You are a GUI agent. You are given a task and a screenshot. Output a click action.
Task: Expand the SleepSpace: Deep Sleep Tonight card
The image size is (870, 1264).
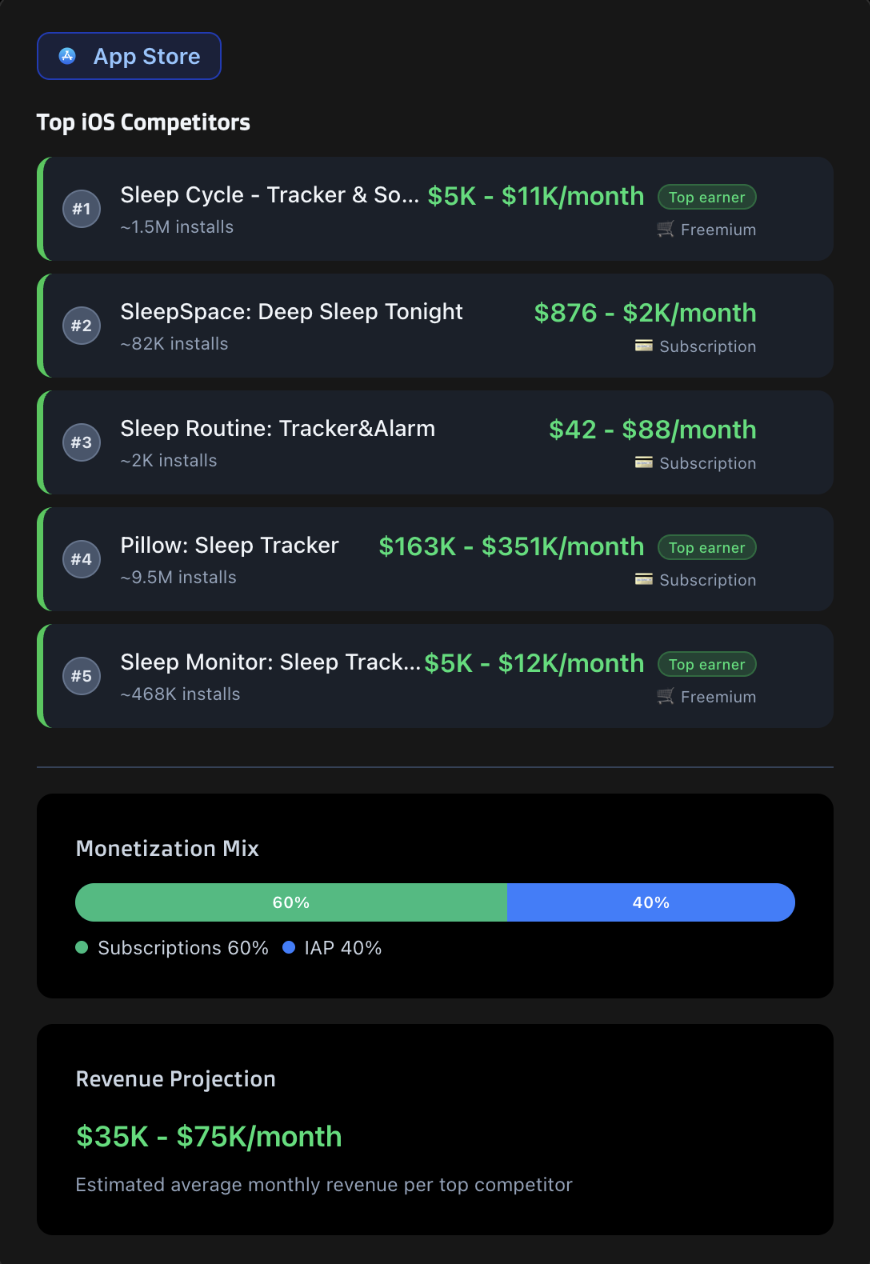click(x=435, y=325)
